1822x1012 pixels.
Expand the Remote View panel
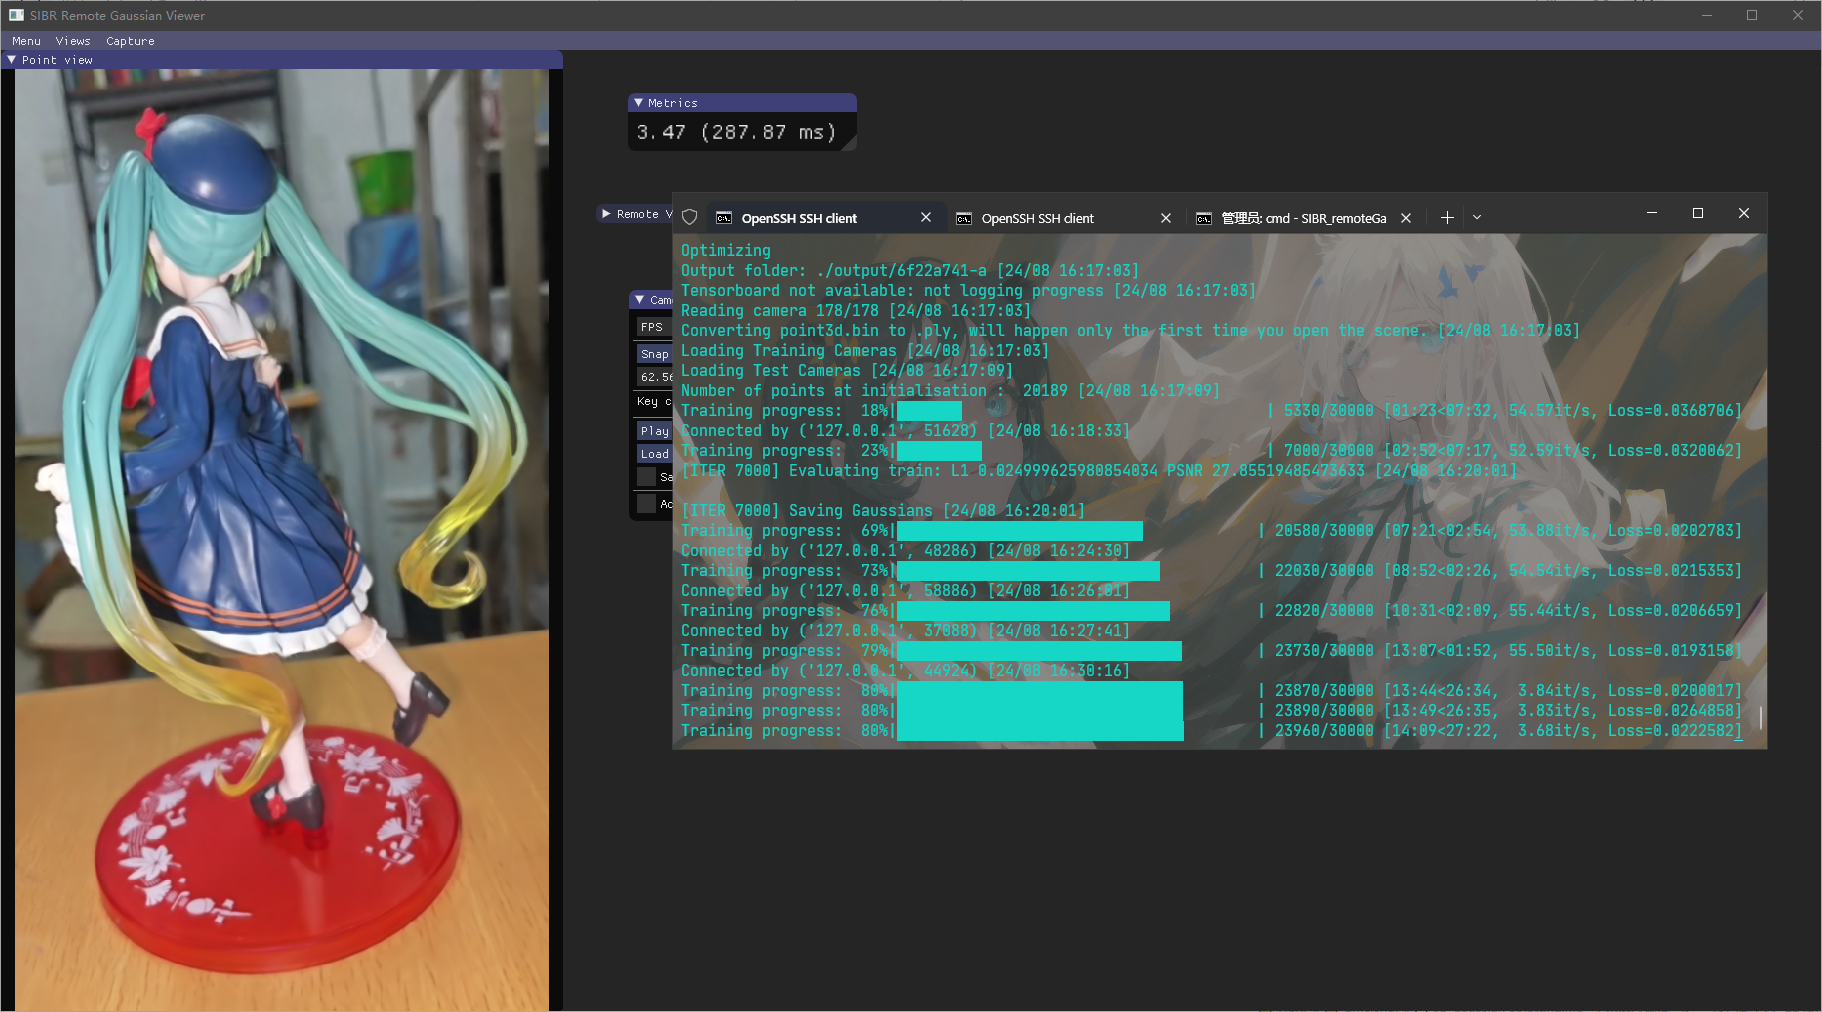(606, 214)
